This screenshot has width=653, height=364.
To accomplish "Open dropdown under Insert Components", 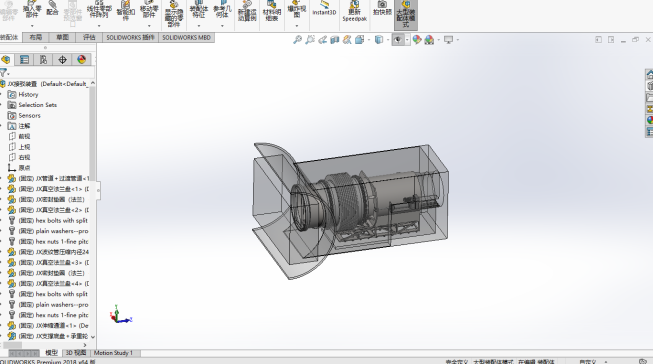I will pyautogui.click(x=32, y=26).
